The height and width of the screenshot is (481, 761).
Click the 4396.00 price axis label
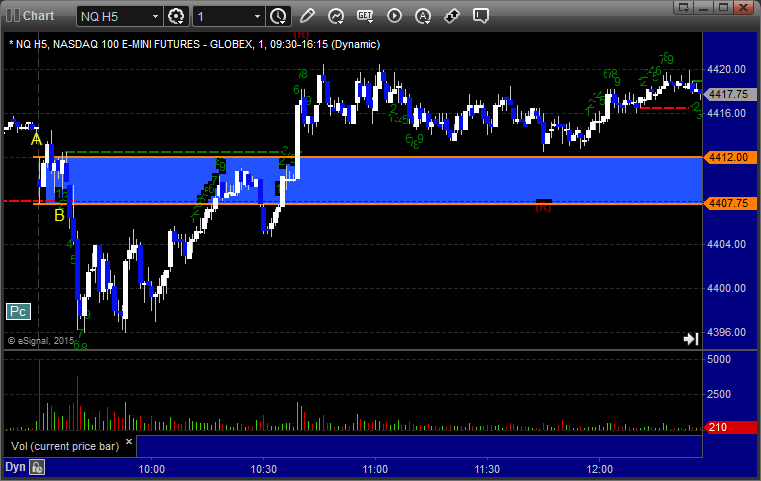[727, 332]
